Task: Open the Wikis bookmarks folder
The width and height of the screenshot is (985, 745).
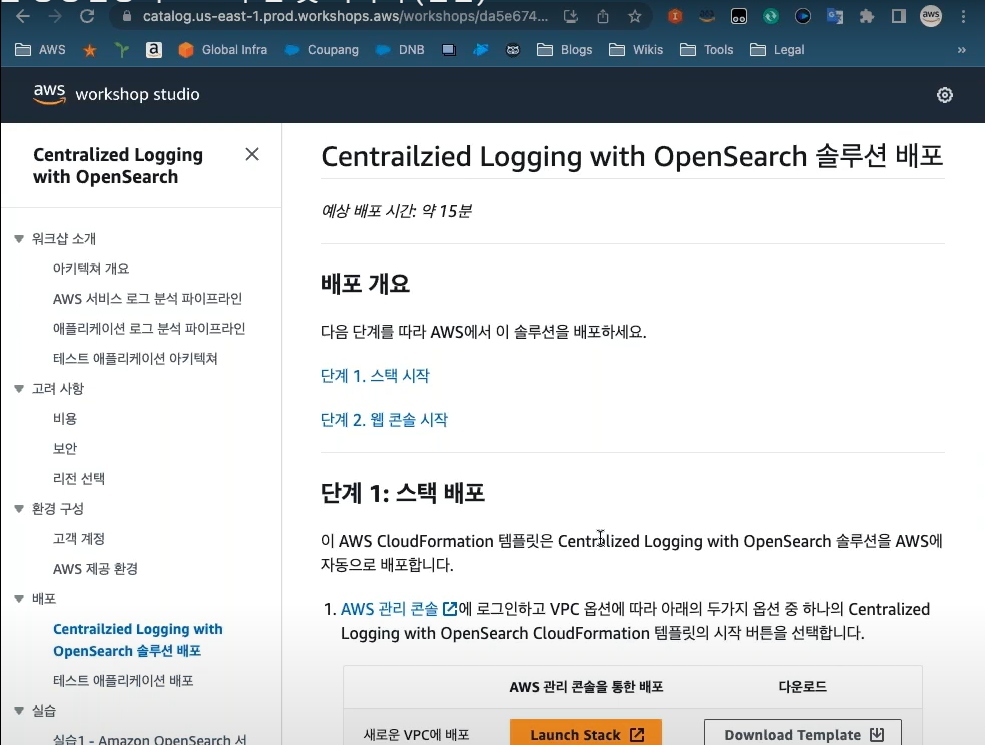Action: (636, 50)
